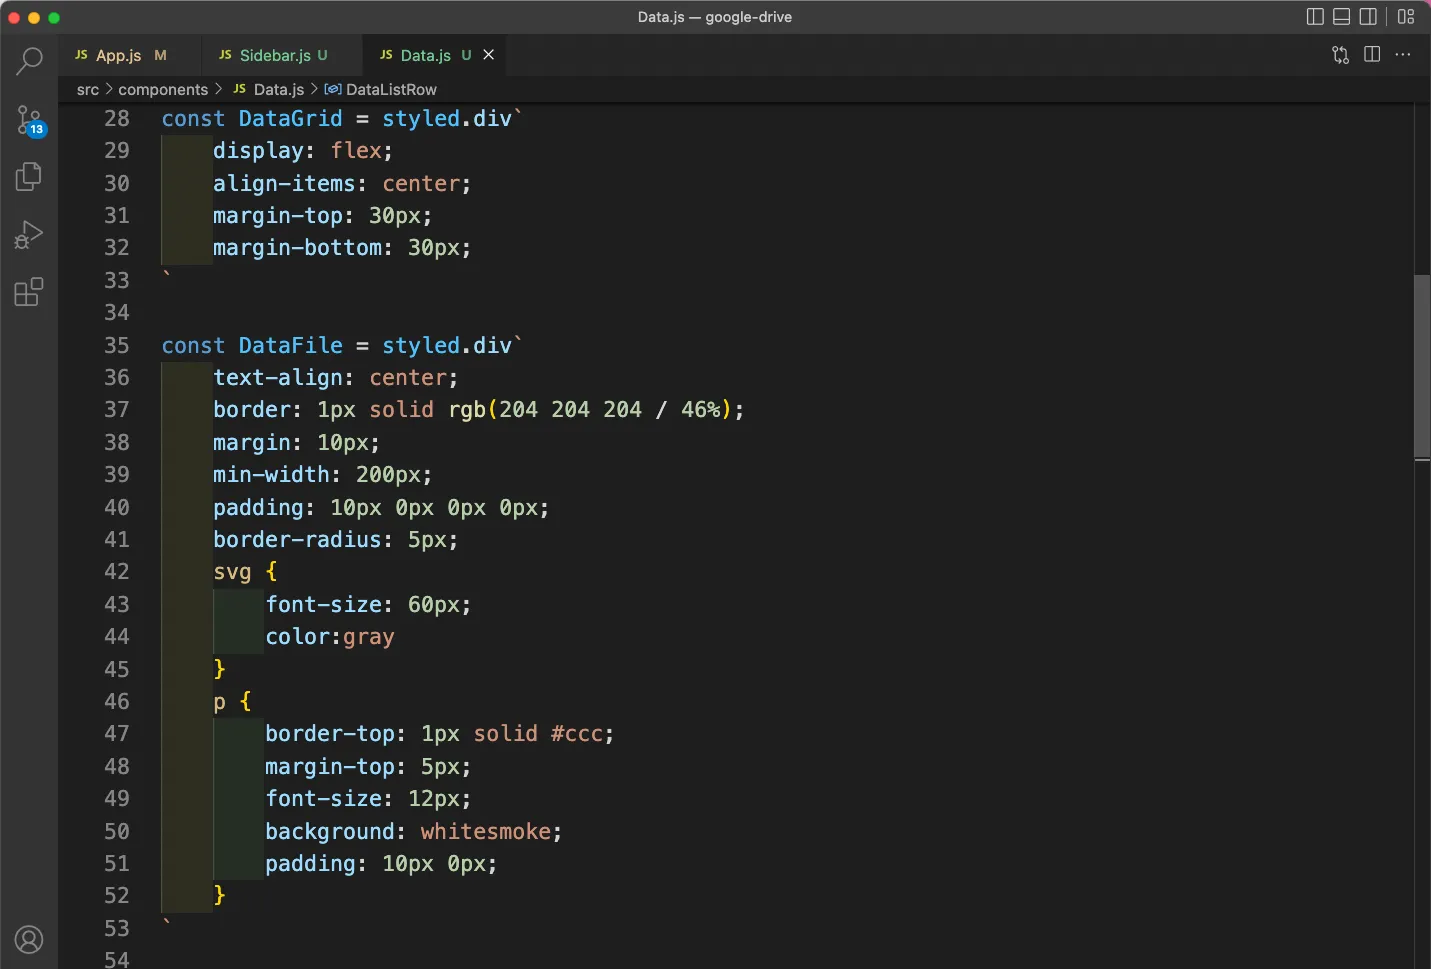Viewport: 1431px width, 969px height.
Task: Click the components breadcrumb segment
Action: click(x=163, y=90)
